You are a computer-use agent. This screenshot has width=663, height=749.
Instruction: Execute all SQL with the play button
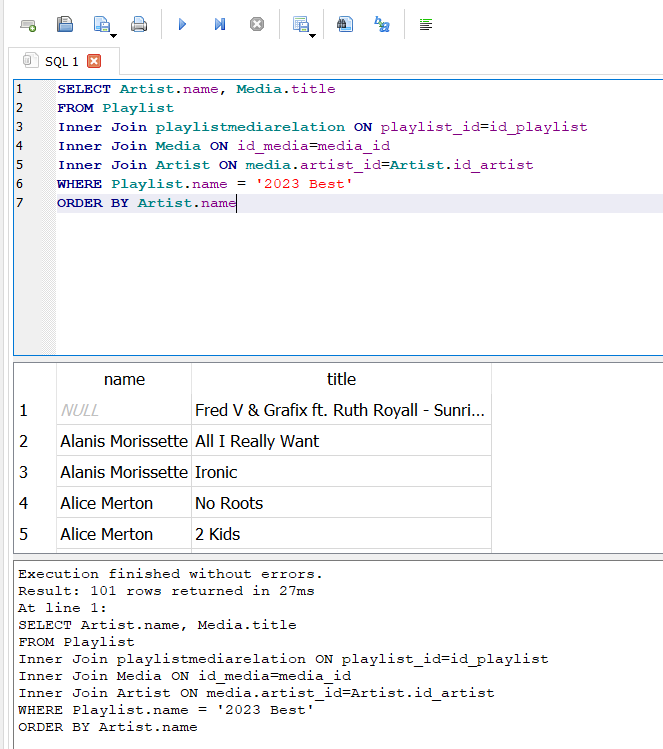pos(182,24)
